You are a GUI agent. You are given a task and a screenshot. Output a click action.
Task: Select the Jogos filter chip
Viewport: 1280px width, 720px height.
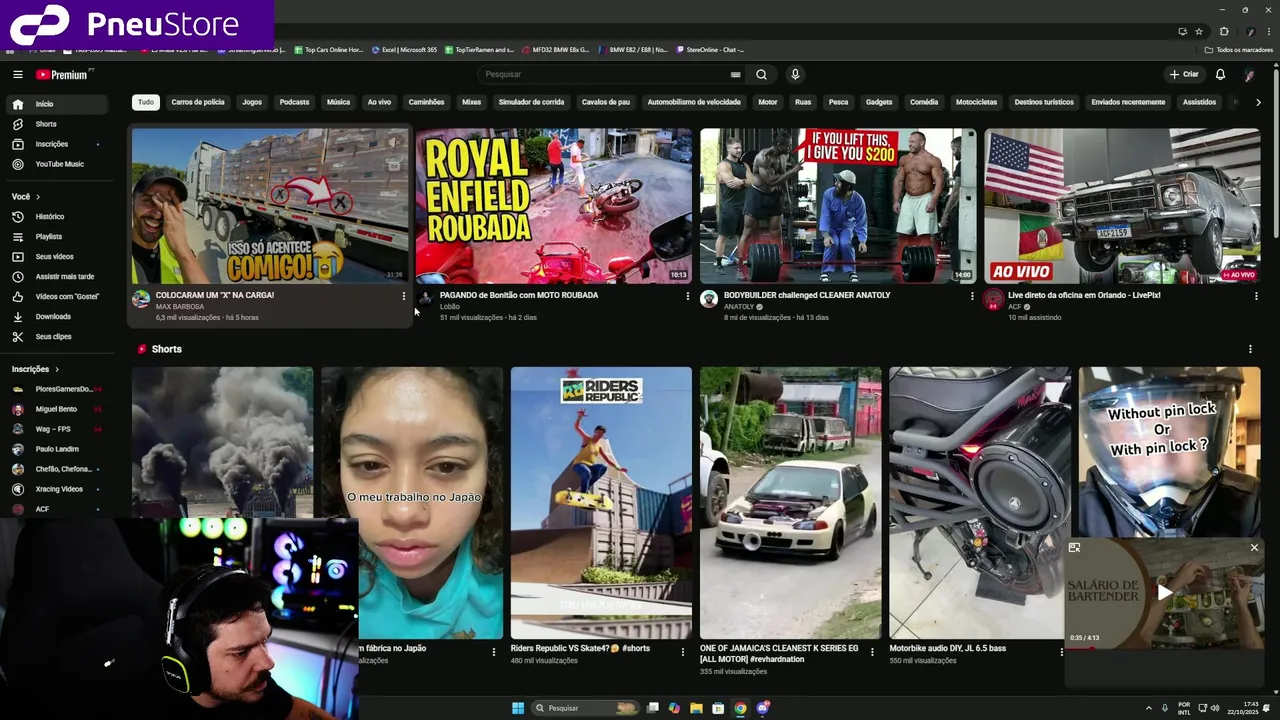[x=252, y=102]
